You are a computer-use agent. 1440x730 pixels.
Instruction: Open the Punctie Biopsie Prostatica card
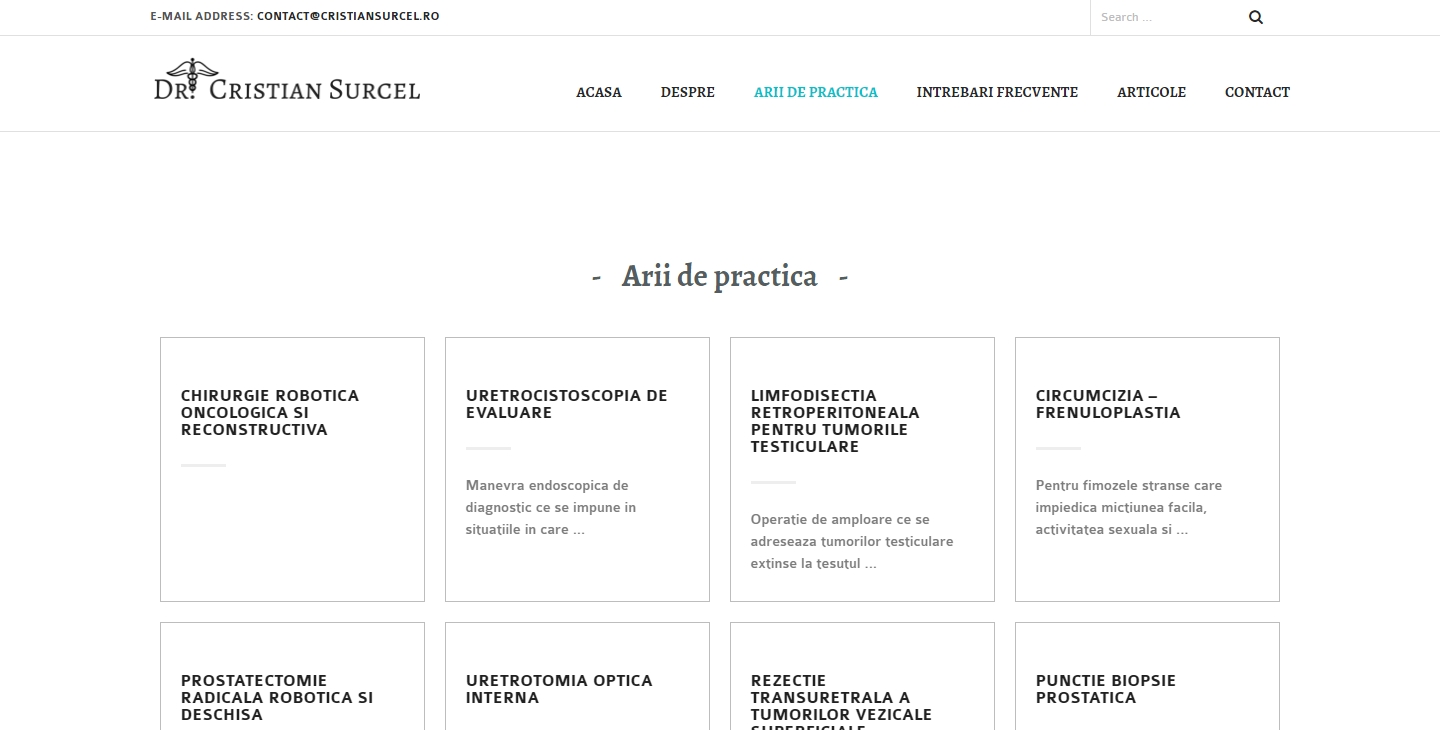pos(1105,689)
